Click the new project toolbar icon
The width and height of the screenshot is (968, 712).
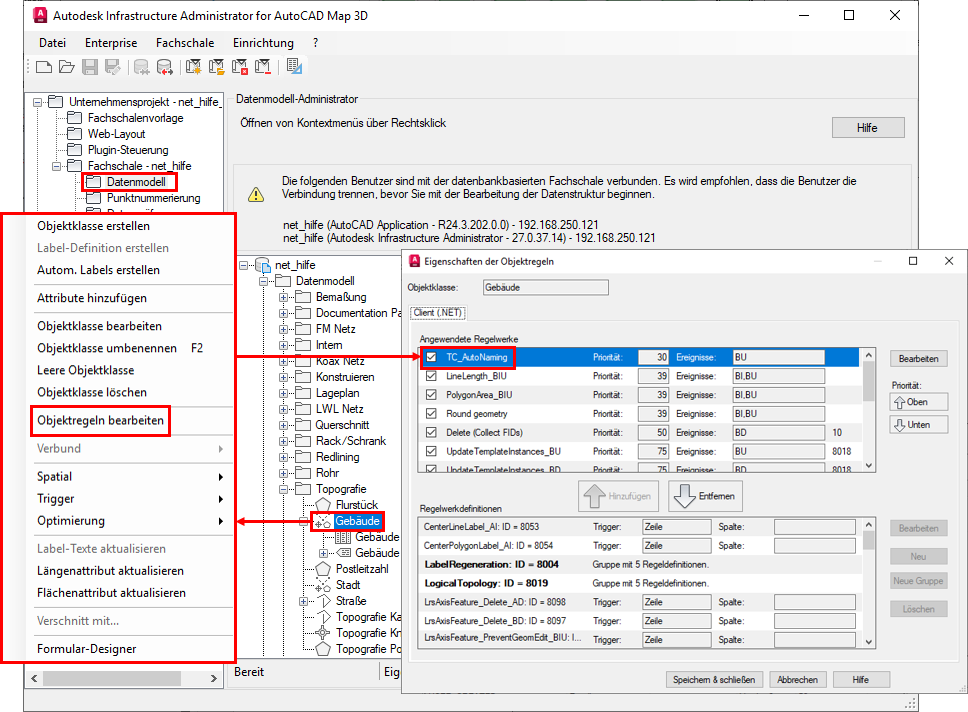43,67
